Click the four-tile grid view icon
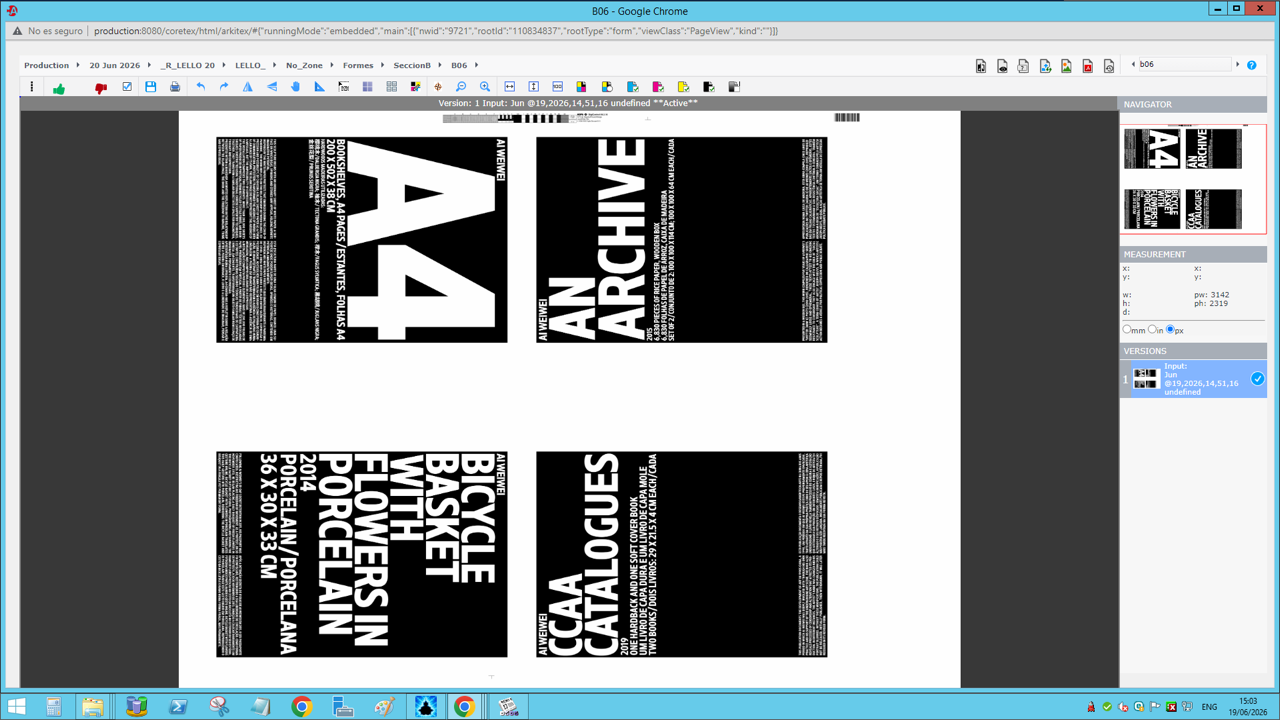1280x720 pixels. [x=391, y=87]
